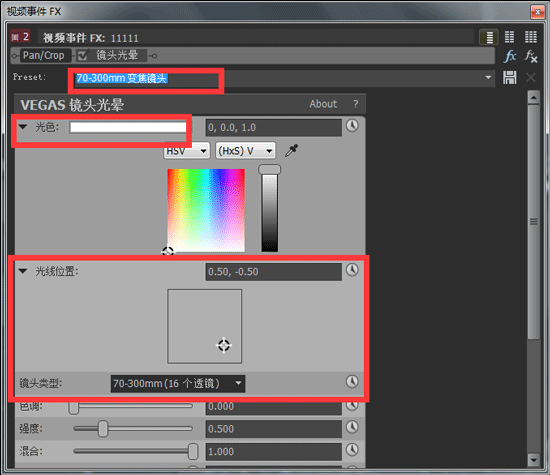Image resolution: width=550 pixels, height=475 pixels.
Task: Click the 混合 slider handle
Action: coord(193,451)
